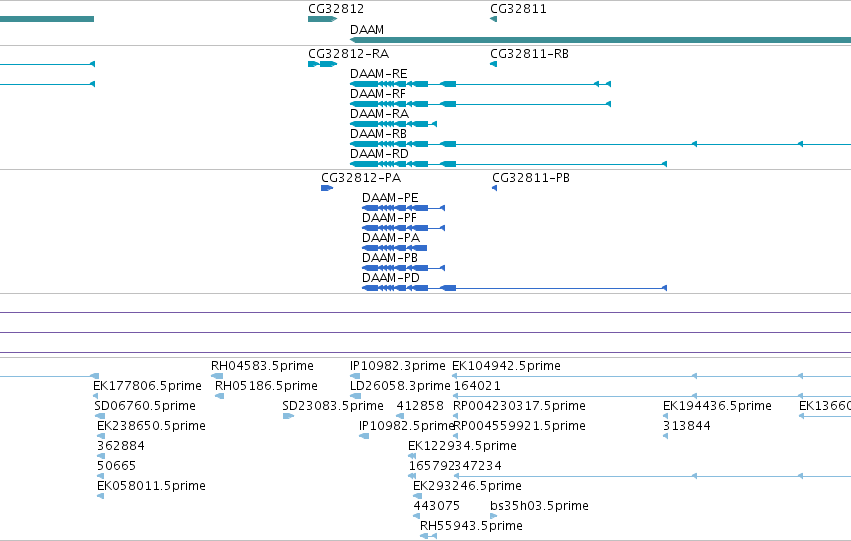Viewport: 851px width, 541px height.
Task: Click the 443075 feature label
Action: pyautogui.click(x=436, y=507)
